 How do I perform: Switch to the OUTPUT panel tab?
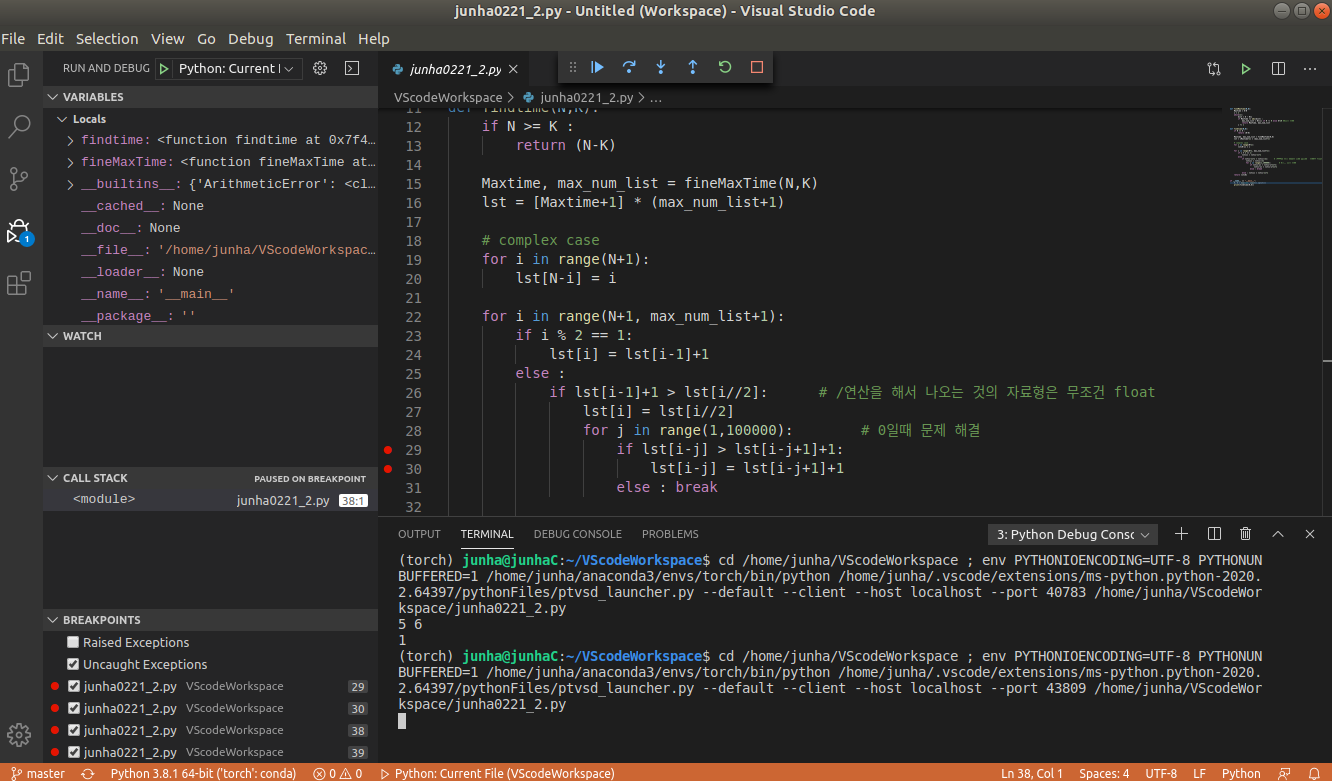[x=419, y=534]
